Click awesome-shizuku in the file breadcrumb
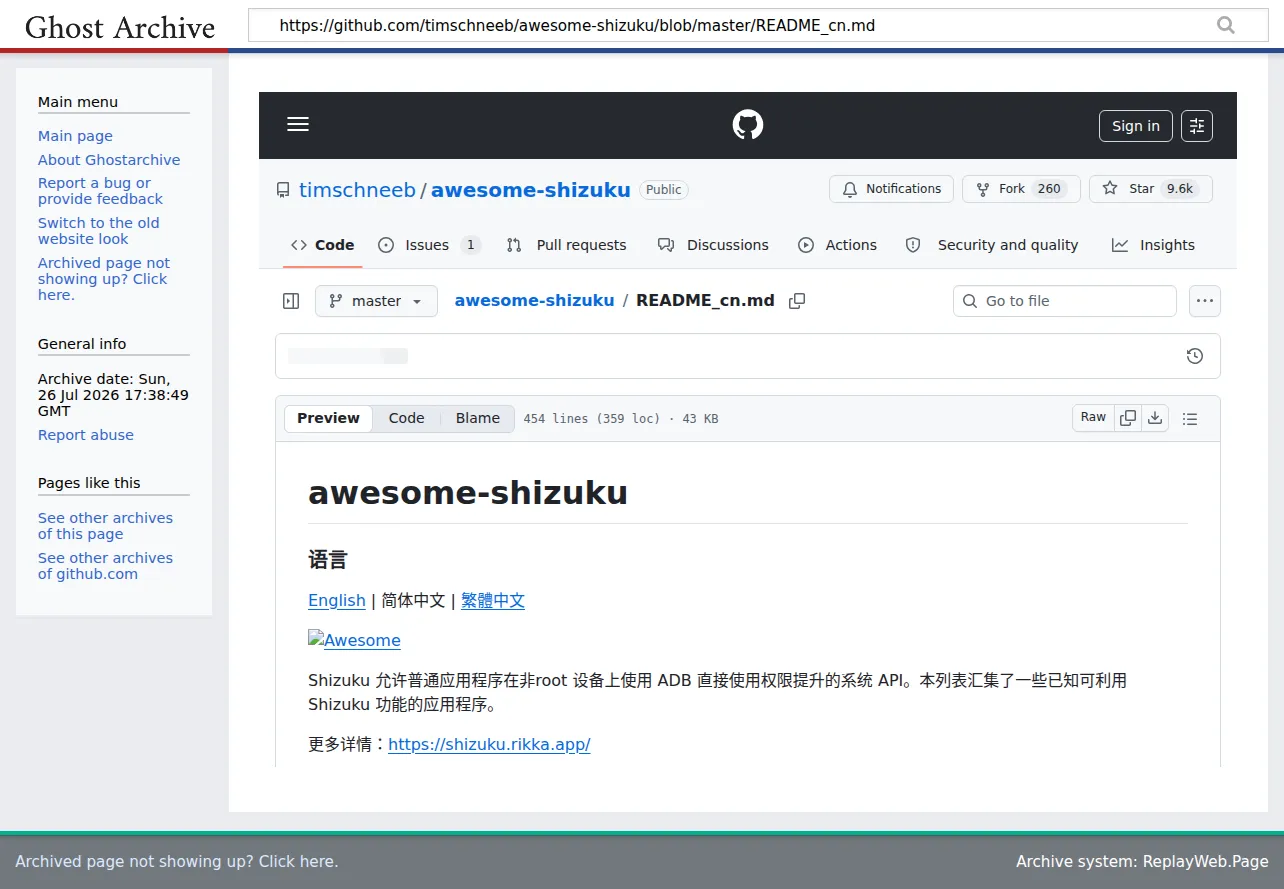This screenshot has height=889, width=1284. tap(534, 300)
